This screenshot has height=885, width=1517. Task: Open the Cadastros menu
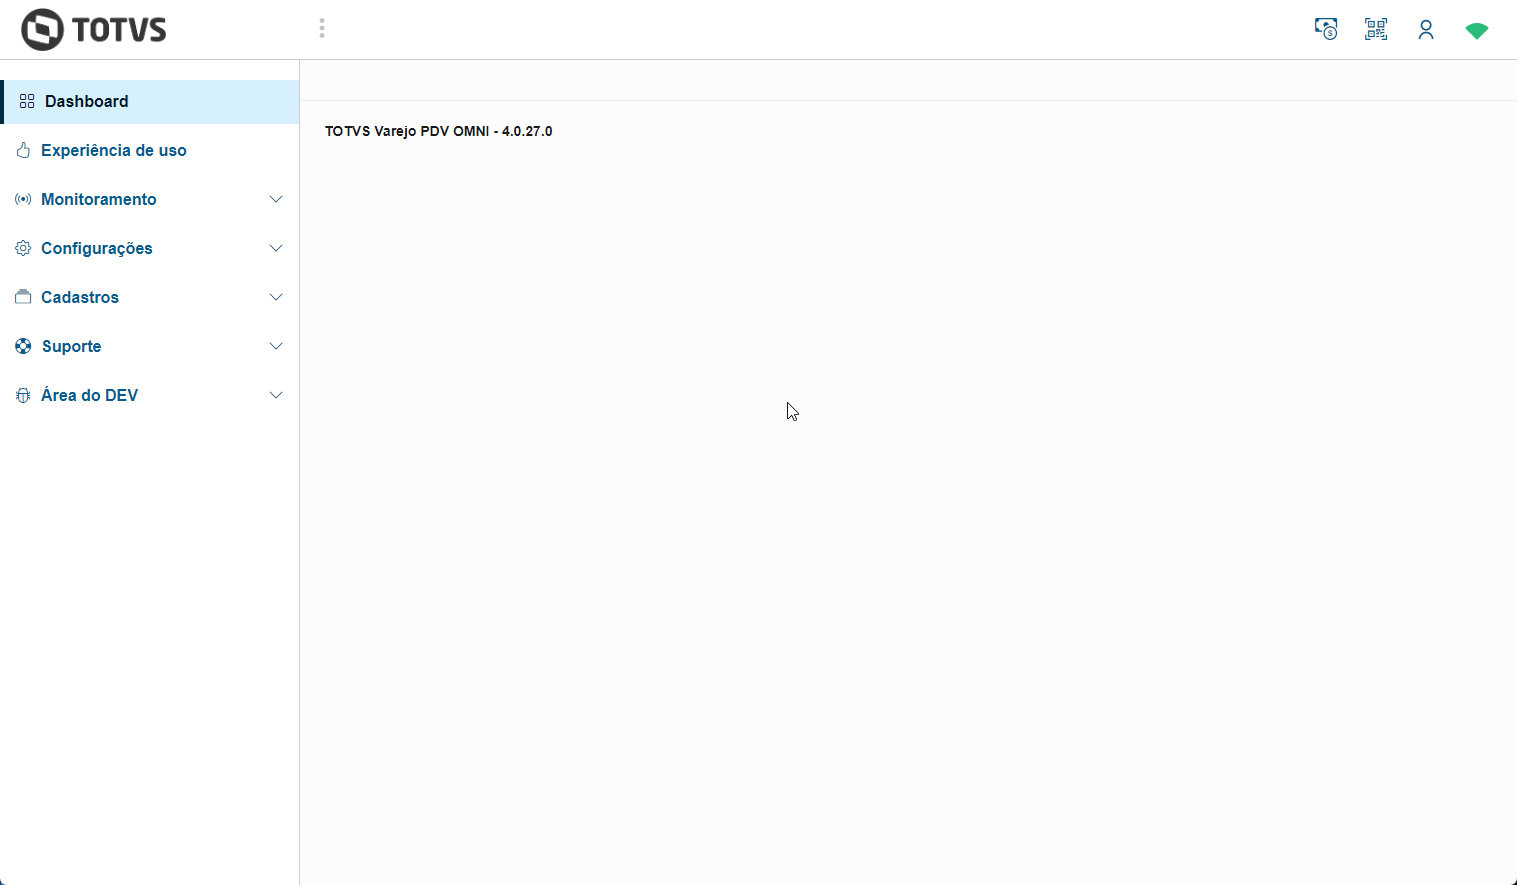[x=150, y=297]
